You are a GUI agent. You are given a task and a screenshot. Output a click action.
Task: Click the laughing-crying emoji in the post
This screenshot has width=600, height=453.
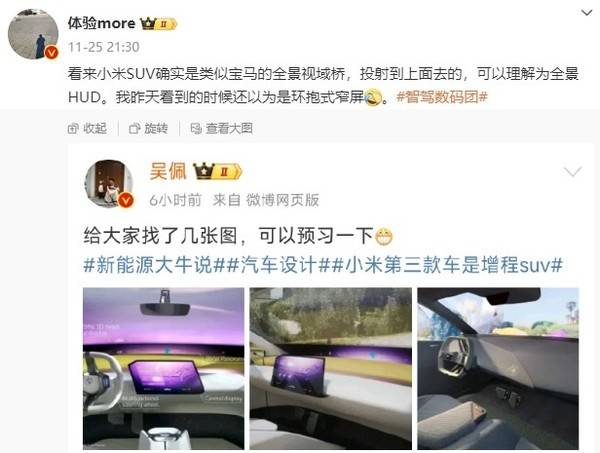point(373,97)
